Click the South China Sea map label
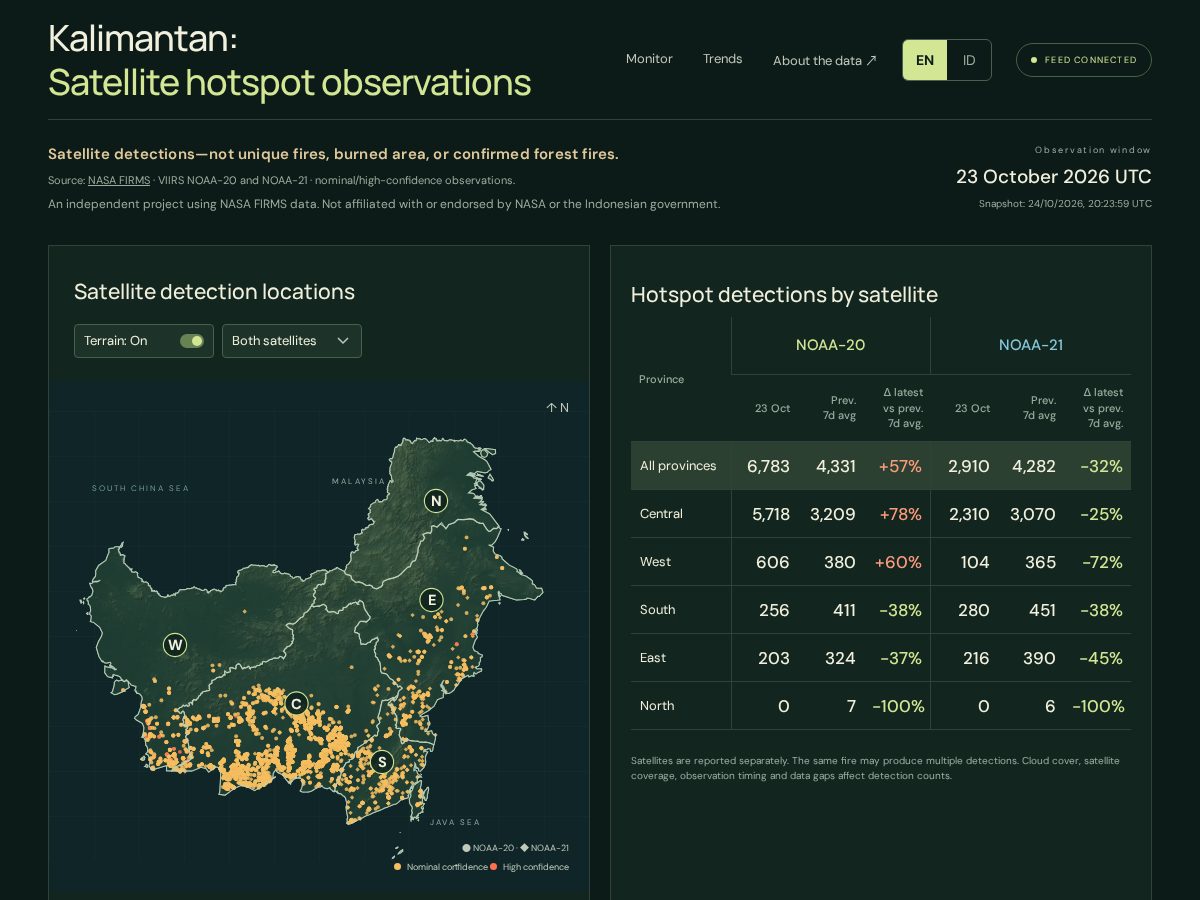This screenshot has height=900, width=1200. click(x=140, y=488)
